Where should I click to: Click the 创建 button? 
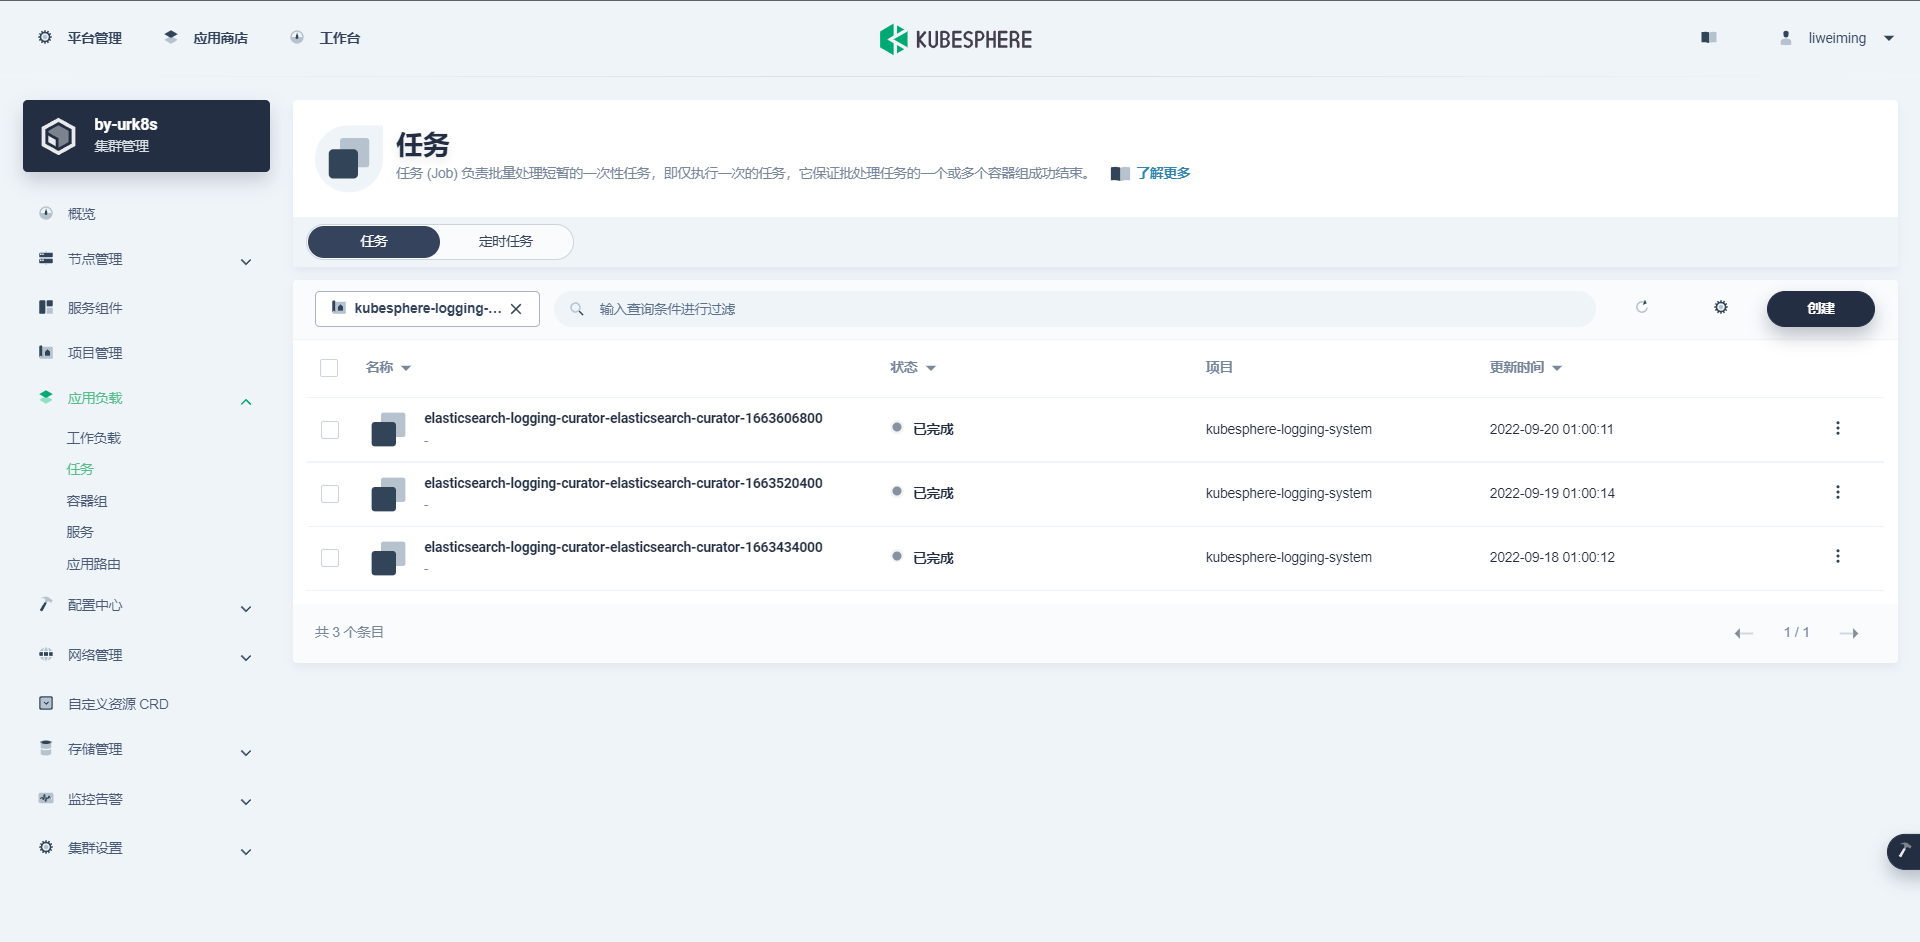pos(1821,309)
